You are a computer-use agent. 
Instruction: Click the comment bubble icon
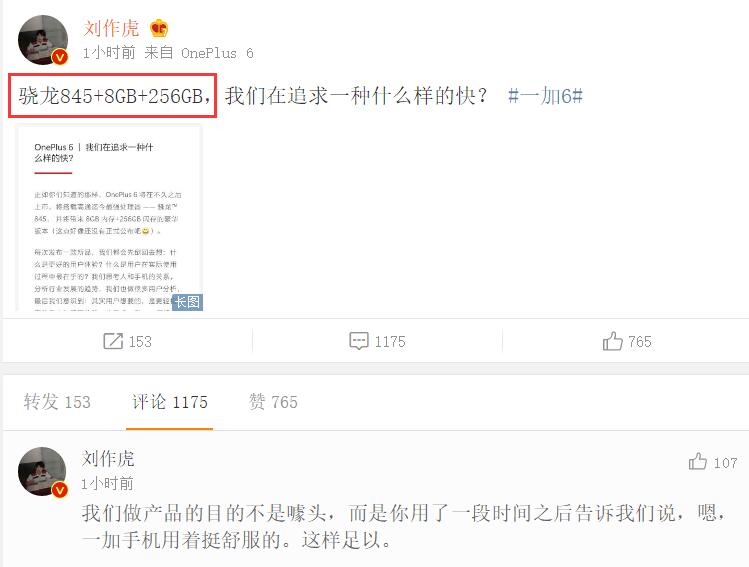(x=359, y=341)
